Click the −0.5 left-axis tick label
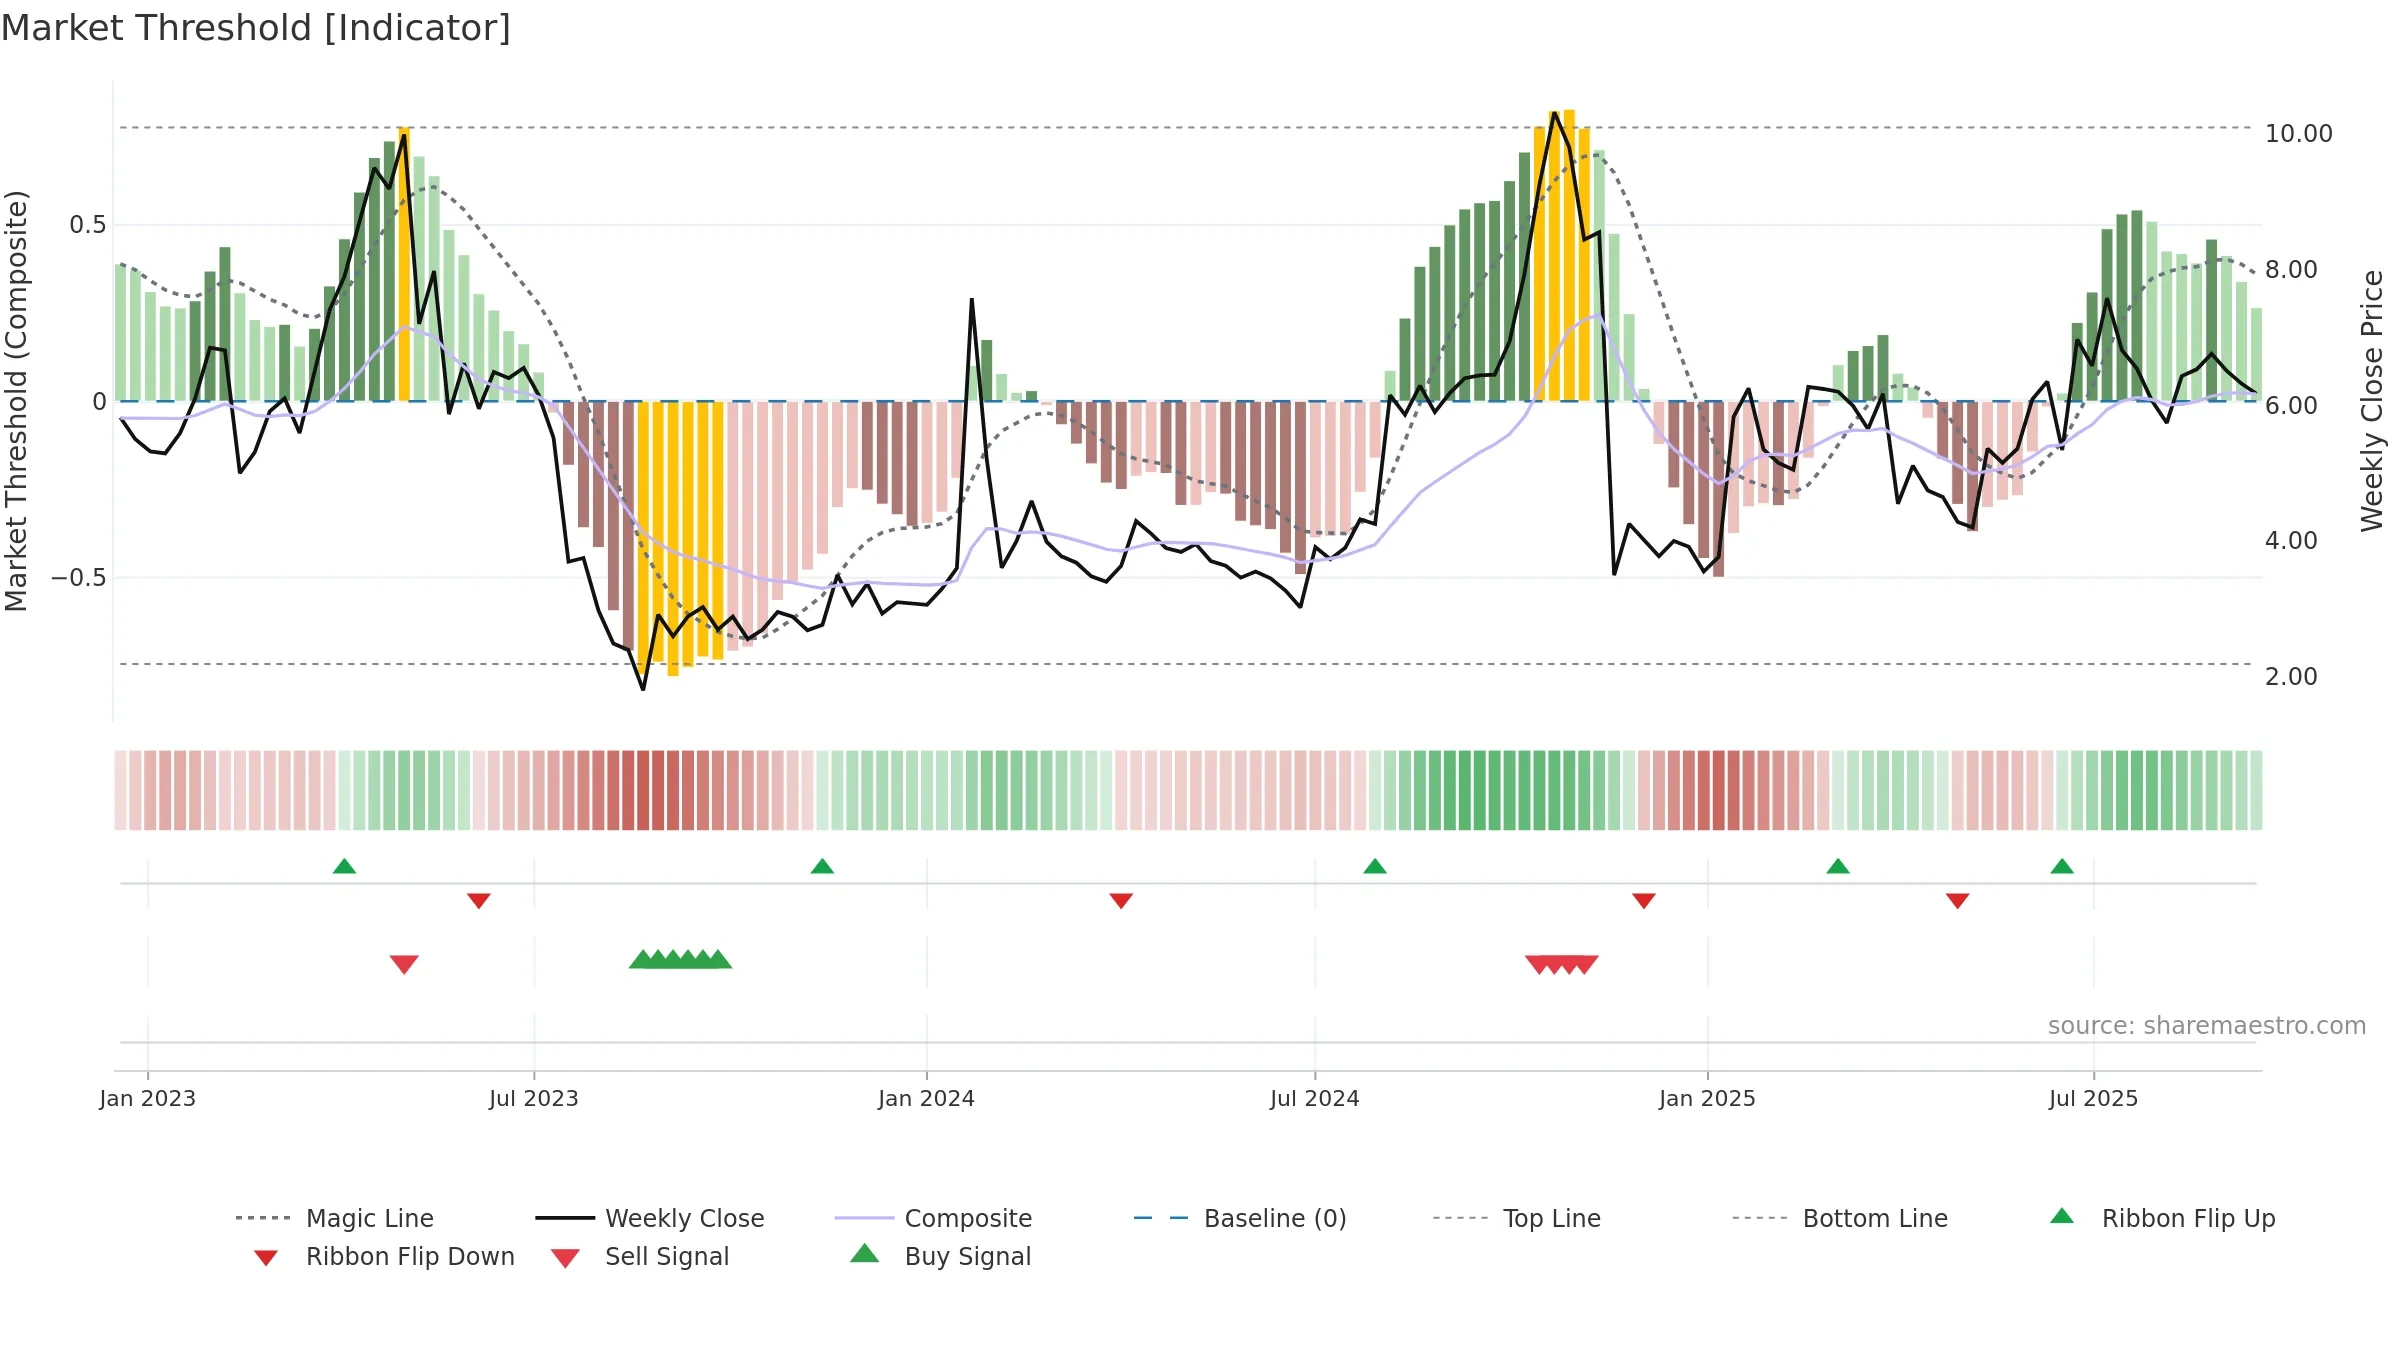The image size is (2400, 1350). pyautogui.click(x=79, y=578)
